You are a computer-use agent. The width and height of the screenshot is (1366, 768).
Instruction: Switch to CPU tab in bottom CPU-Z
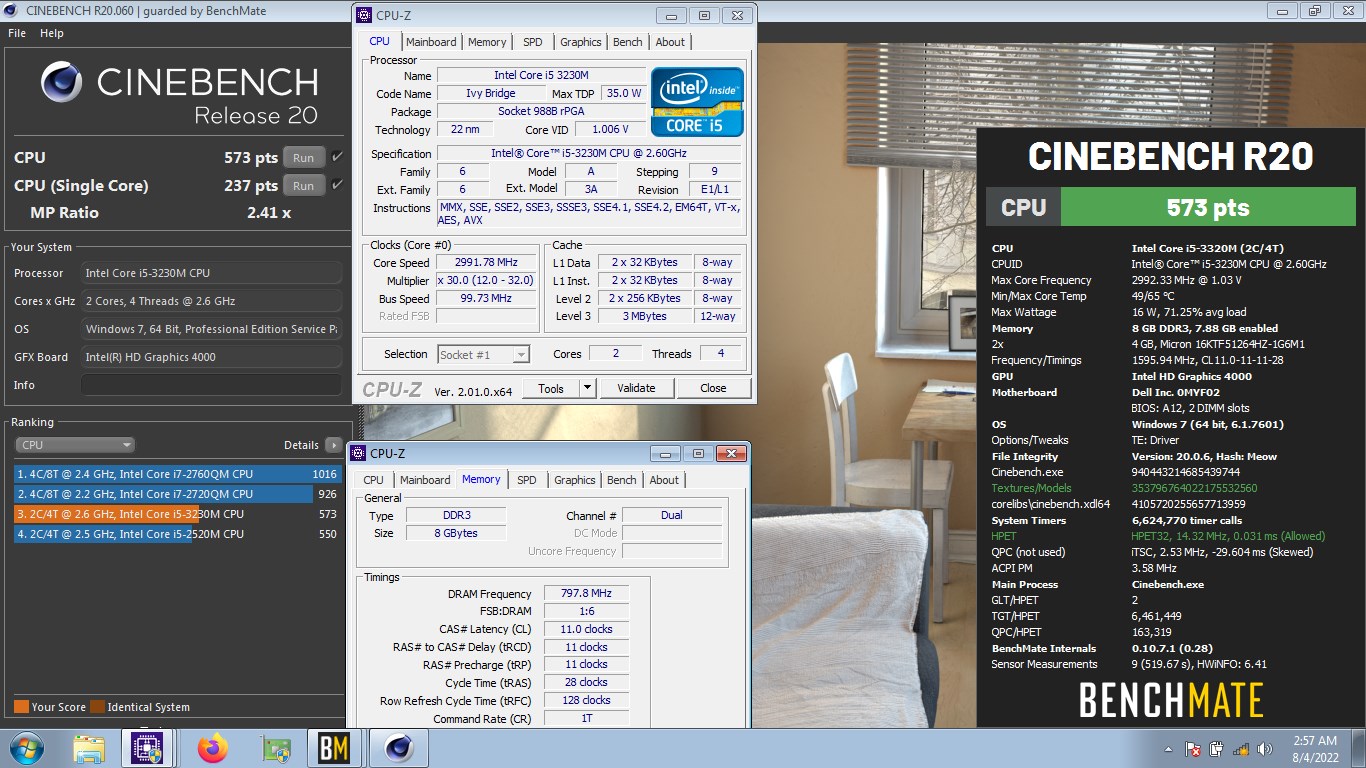[x=374, y=480]
